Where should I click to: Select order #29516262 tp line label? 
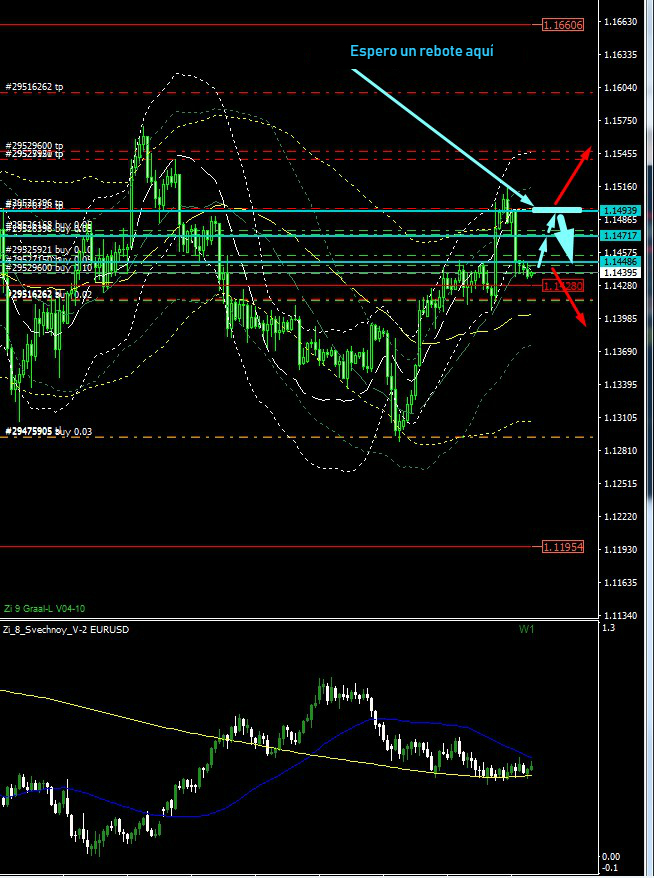[x=35, y=87]
